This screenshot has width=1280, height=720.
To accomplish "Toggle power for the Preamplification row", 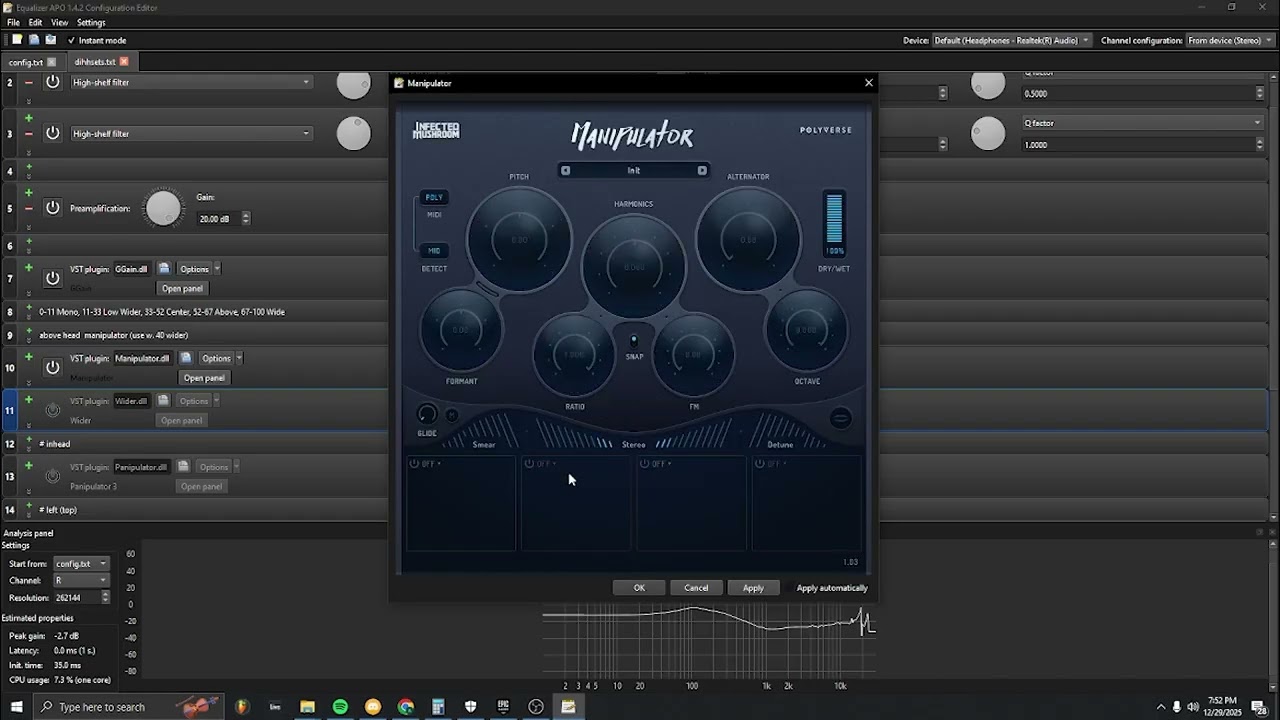I will (53, 208).
